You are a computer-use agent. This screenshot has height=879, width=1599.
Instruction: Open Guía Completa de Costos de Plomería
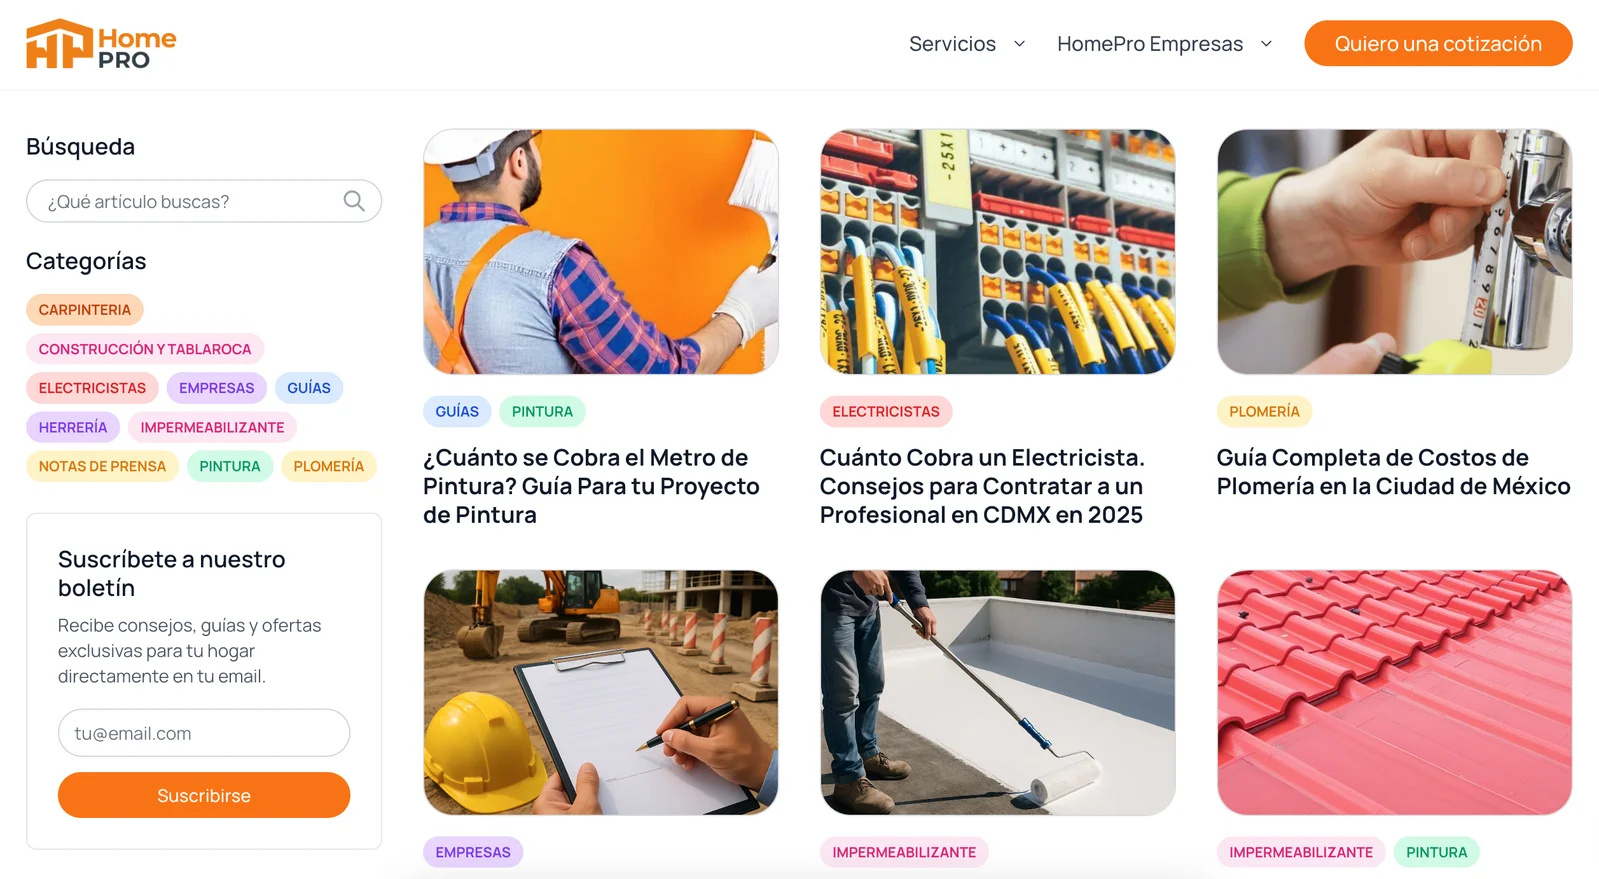[x=1394, y=472]
